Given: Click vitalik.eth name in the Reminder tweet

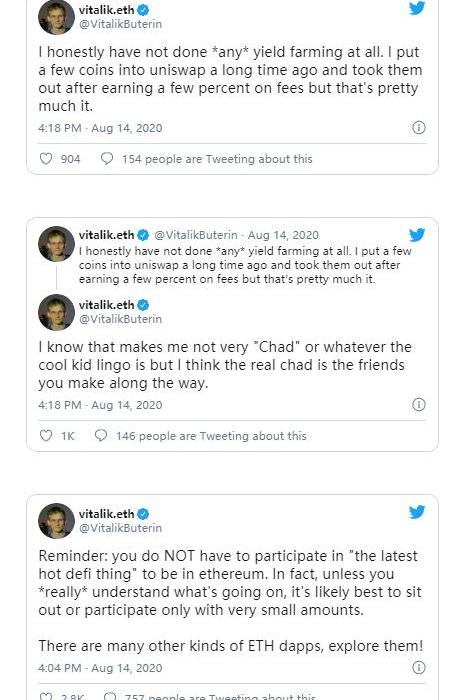Looking at the screenshot, I should tap(106, 514).
